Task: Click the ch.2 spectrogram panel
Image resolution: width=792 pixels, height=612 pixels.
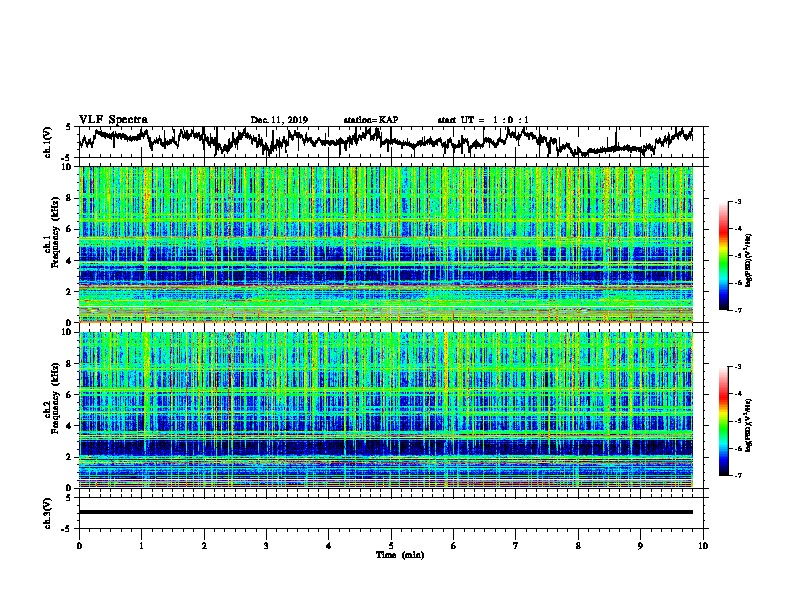Action: click(x=386, y=410)
